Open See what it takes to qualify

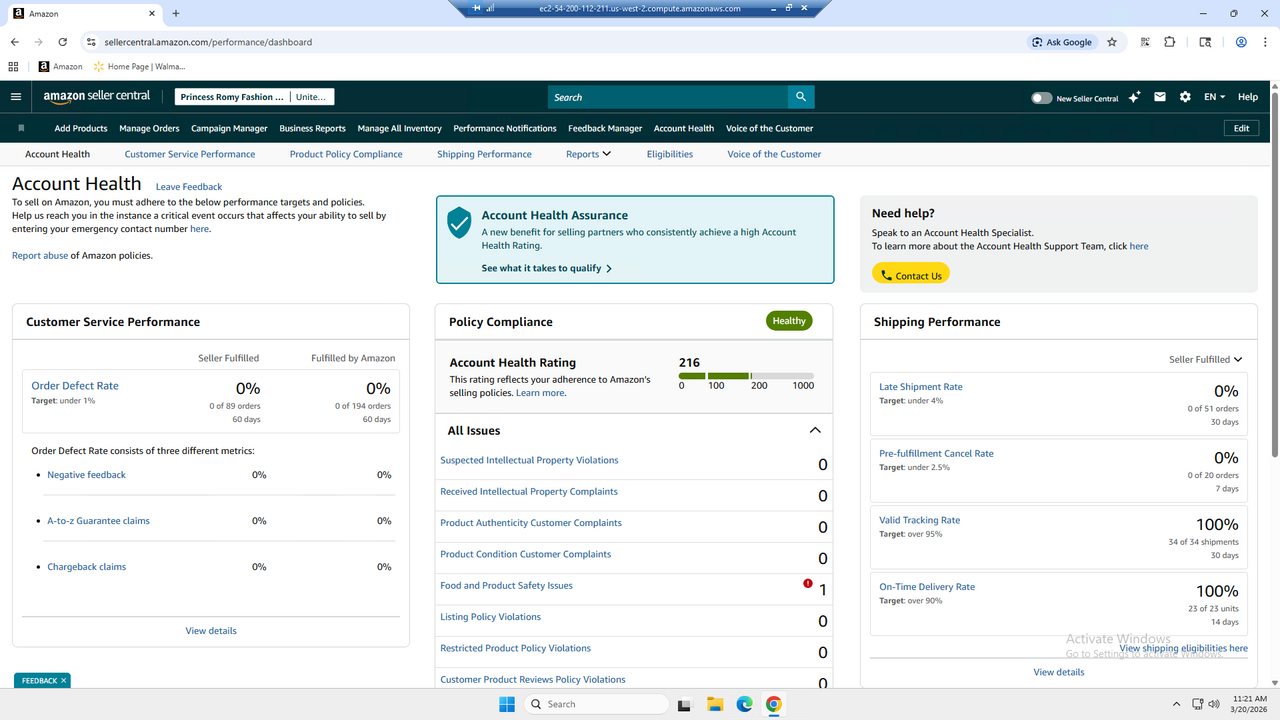(547, 268)
